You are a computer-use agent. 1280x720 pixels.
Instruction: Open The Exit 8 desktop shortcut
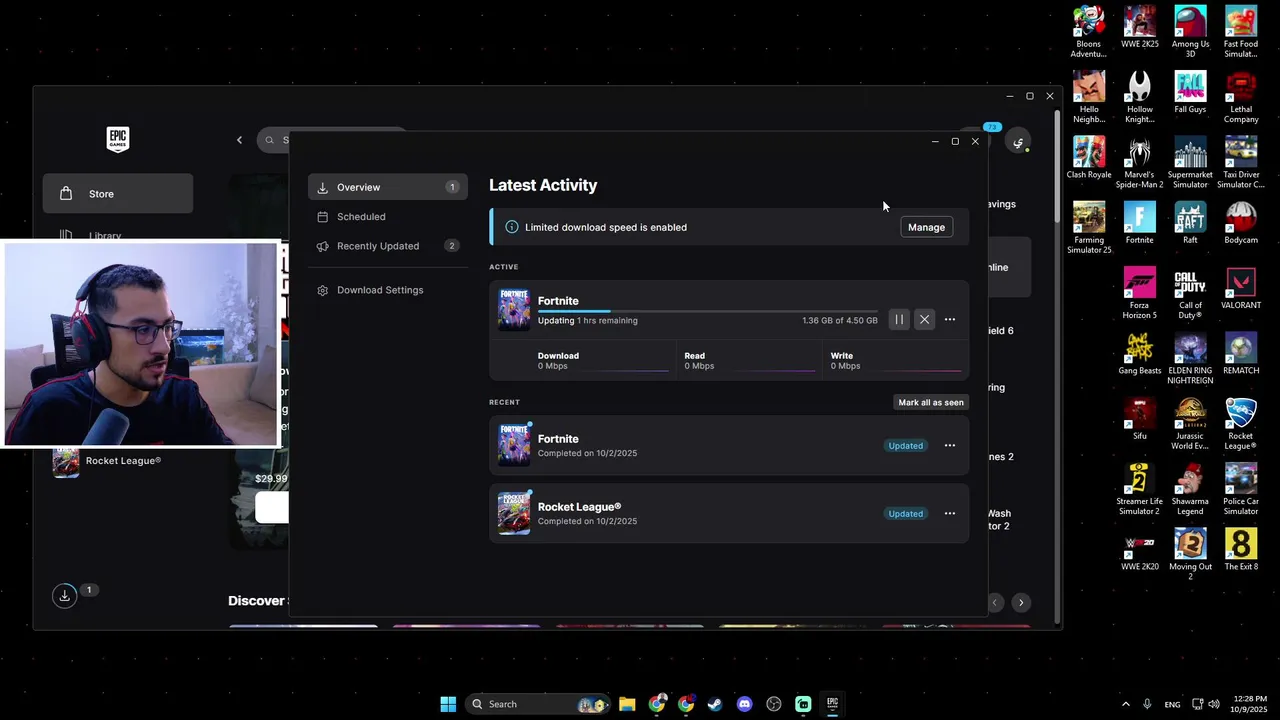point(1241,549)
